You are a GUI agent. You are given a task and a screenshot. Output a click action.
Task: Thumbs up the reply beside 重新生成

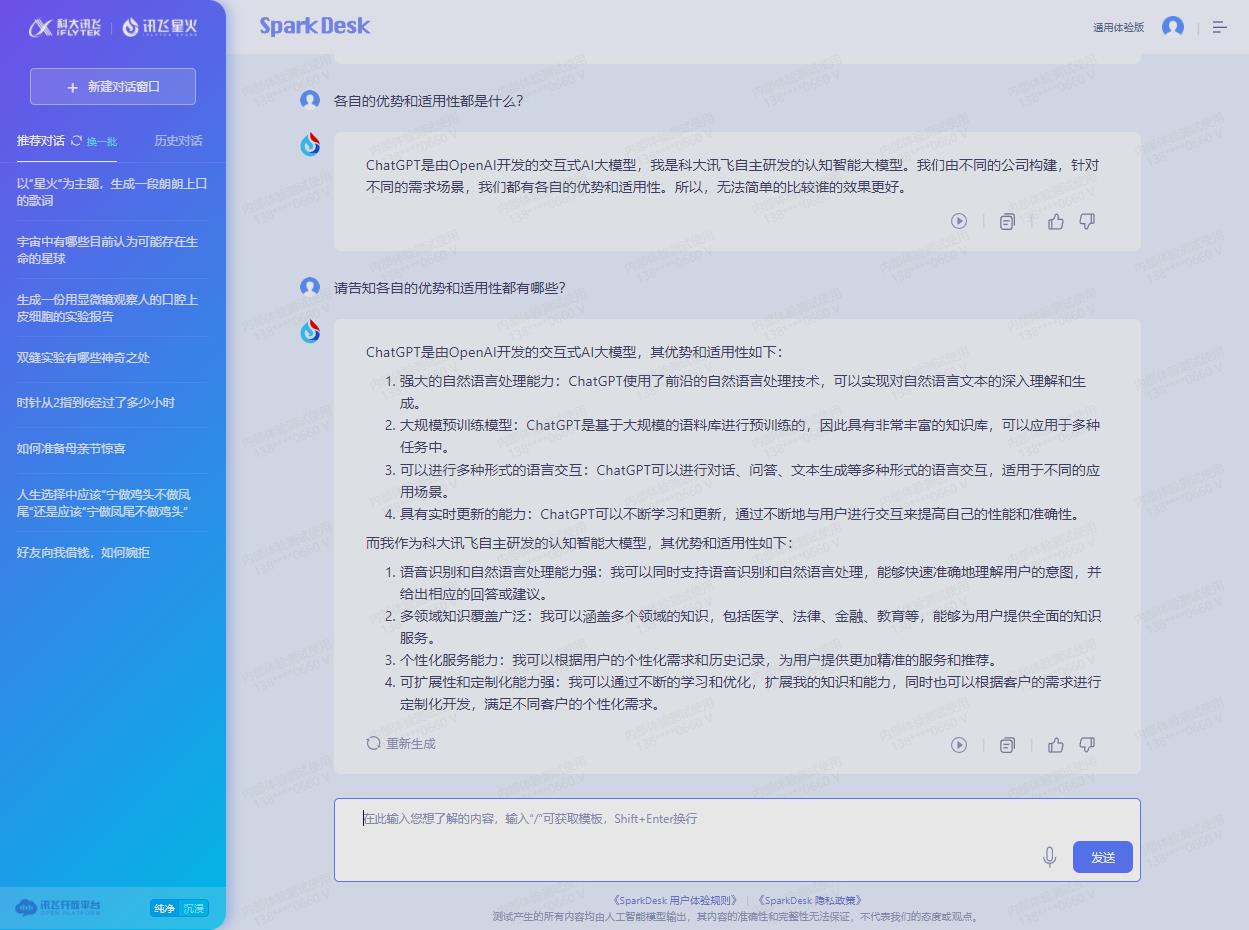[1056, 745]
